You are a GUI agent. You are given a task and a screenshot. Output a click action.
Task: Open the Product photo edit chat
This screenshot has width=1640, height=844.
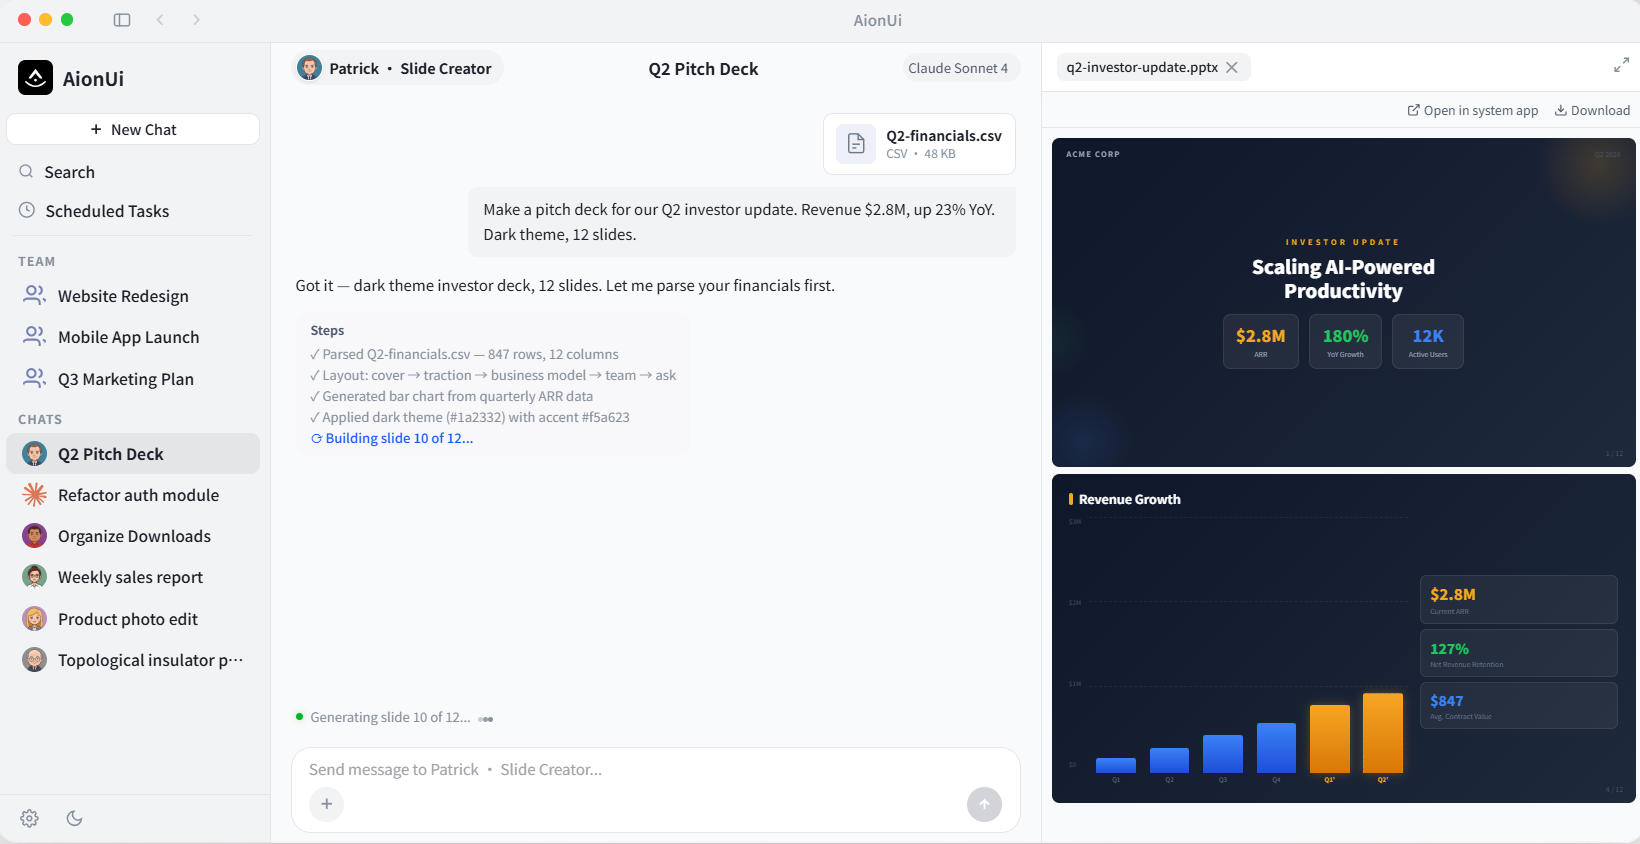click(133, 619)
